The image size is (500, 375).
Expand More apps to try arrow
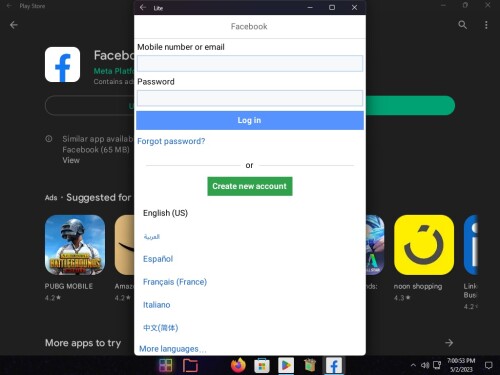click(x=449, y=343)
